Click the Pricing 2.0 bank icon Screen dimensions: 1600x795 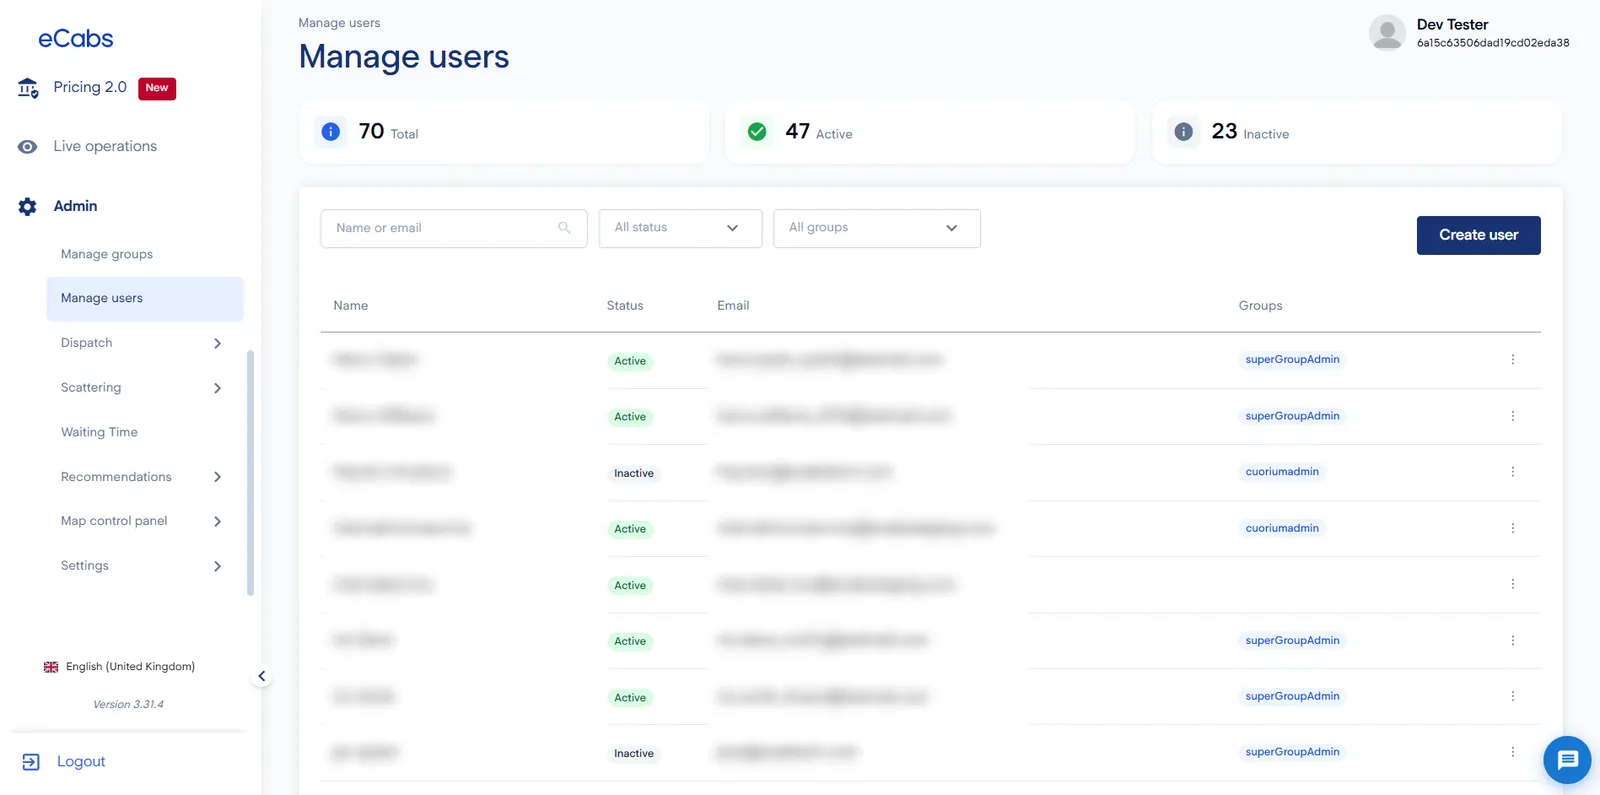point(28,88)
